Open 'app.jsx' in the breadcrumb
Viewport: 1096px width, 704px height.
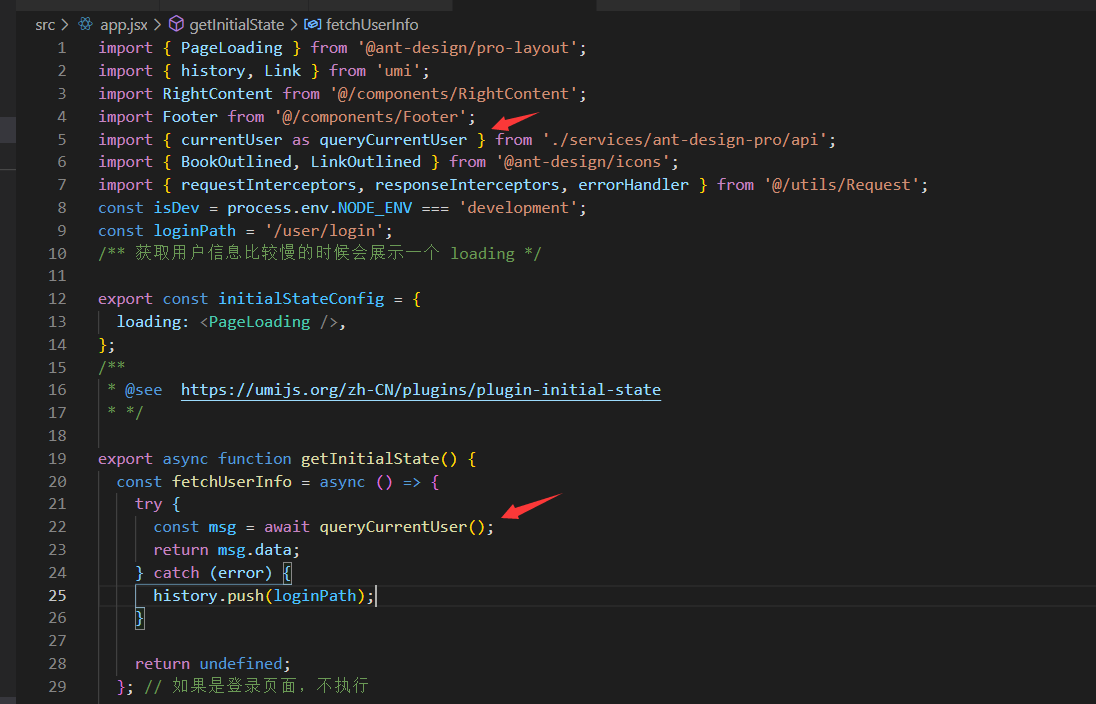click(124, 24)
